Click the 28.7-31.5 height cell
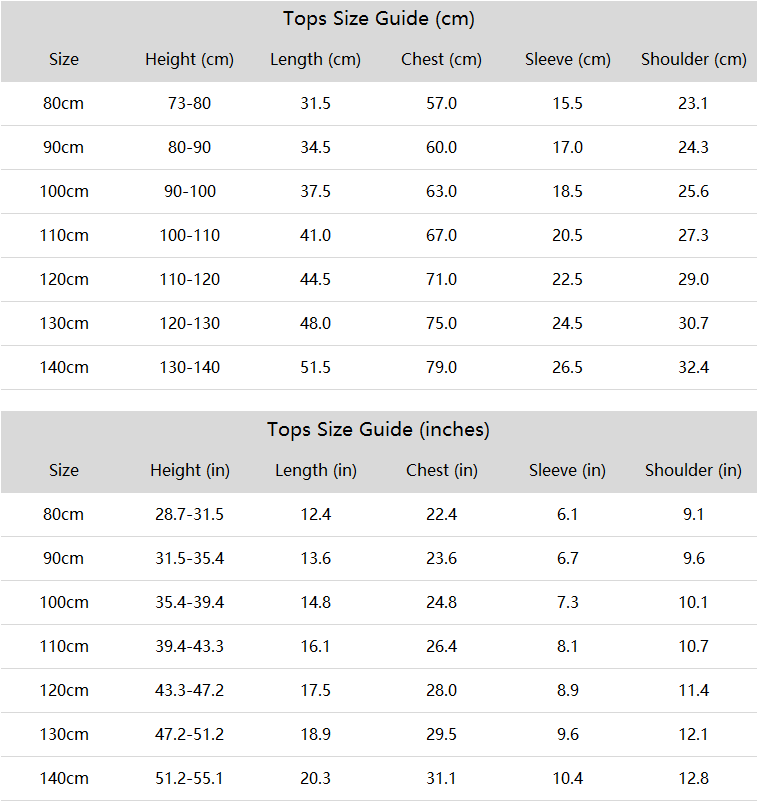The image size is (757, 801). tap(190, 514)
